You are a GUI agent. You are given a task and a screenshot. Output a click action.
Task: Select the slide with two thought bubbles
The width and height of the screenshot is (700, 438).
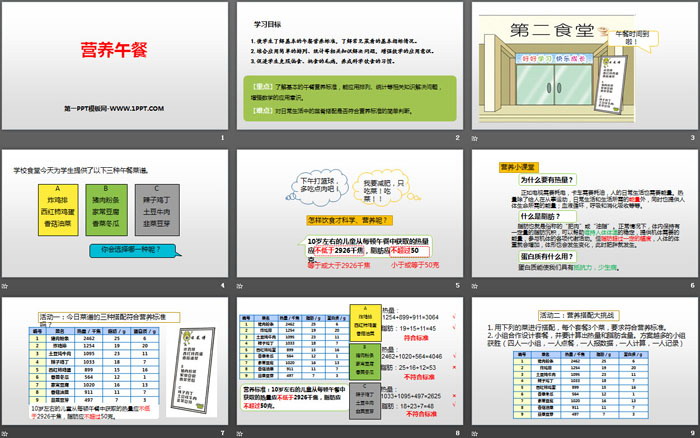[x=350, y=213]
